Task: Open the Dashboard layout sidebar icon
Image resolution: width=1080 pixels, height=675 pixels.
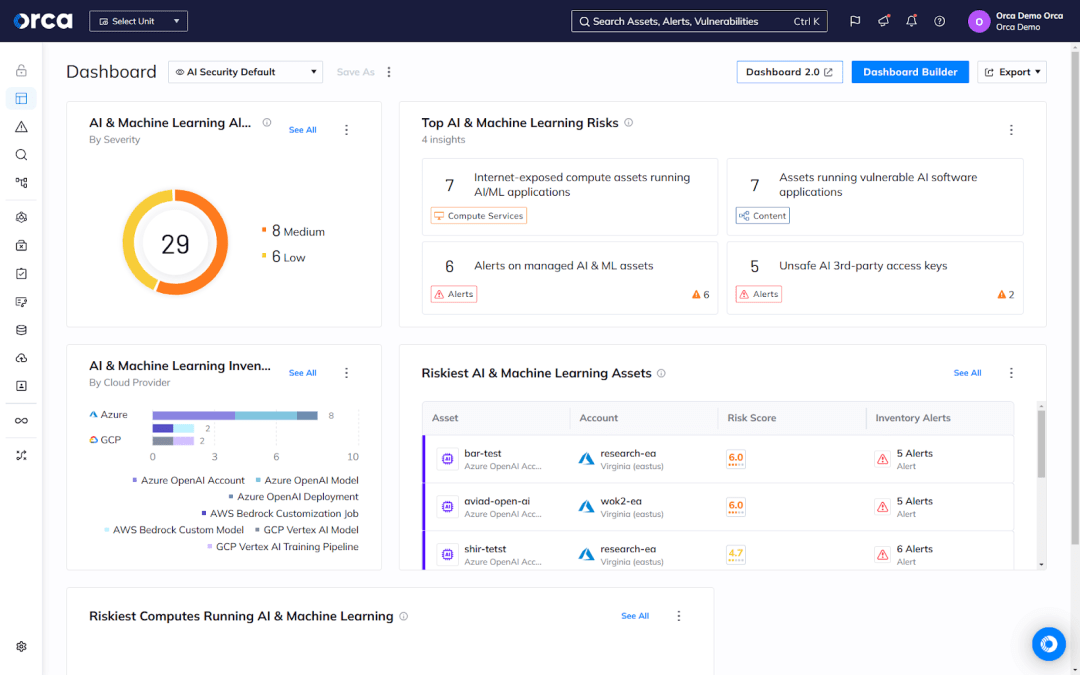Action: click(21, 98)
